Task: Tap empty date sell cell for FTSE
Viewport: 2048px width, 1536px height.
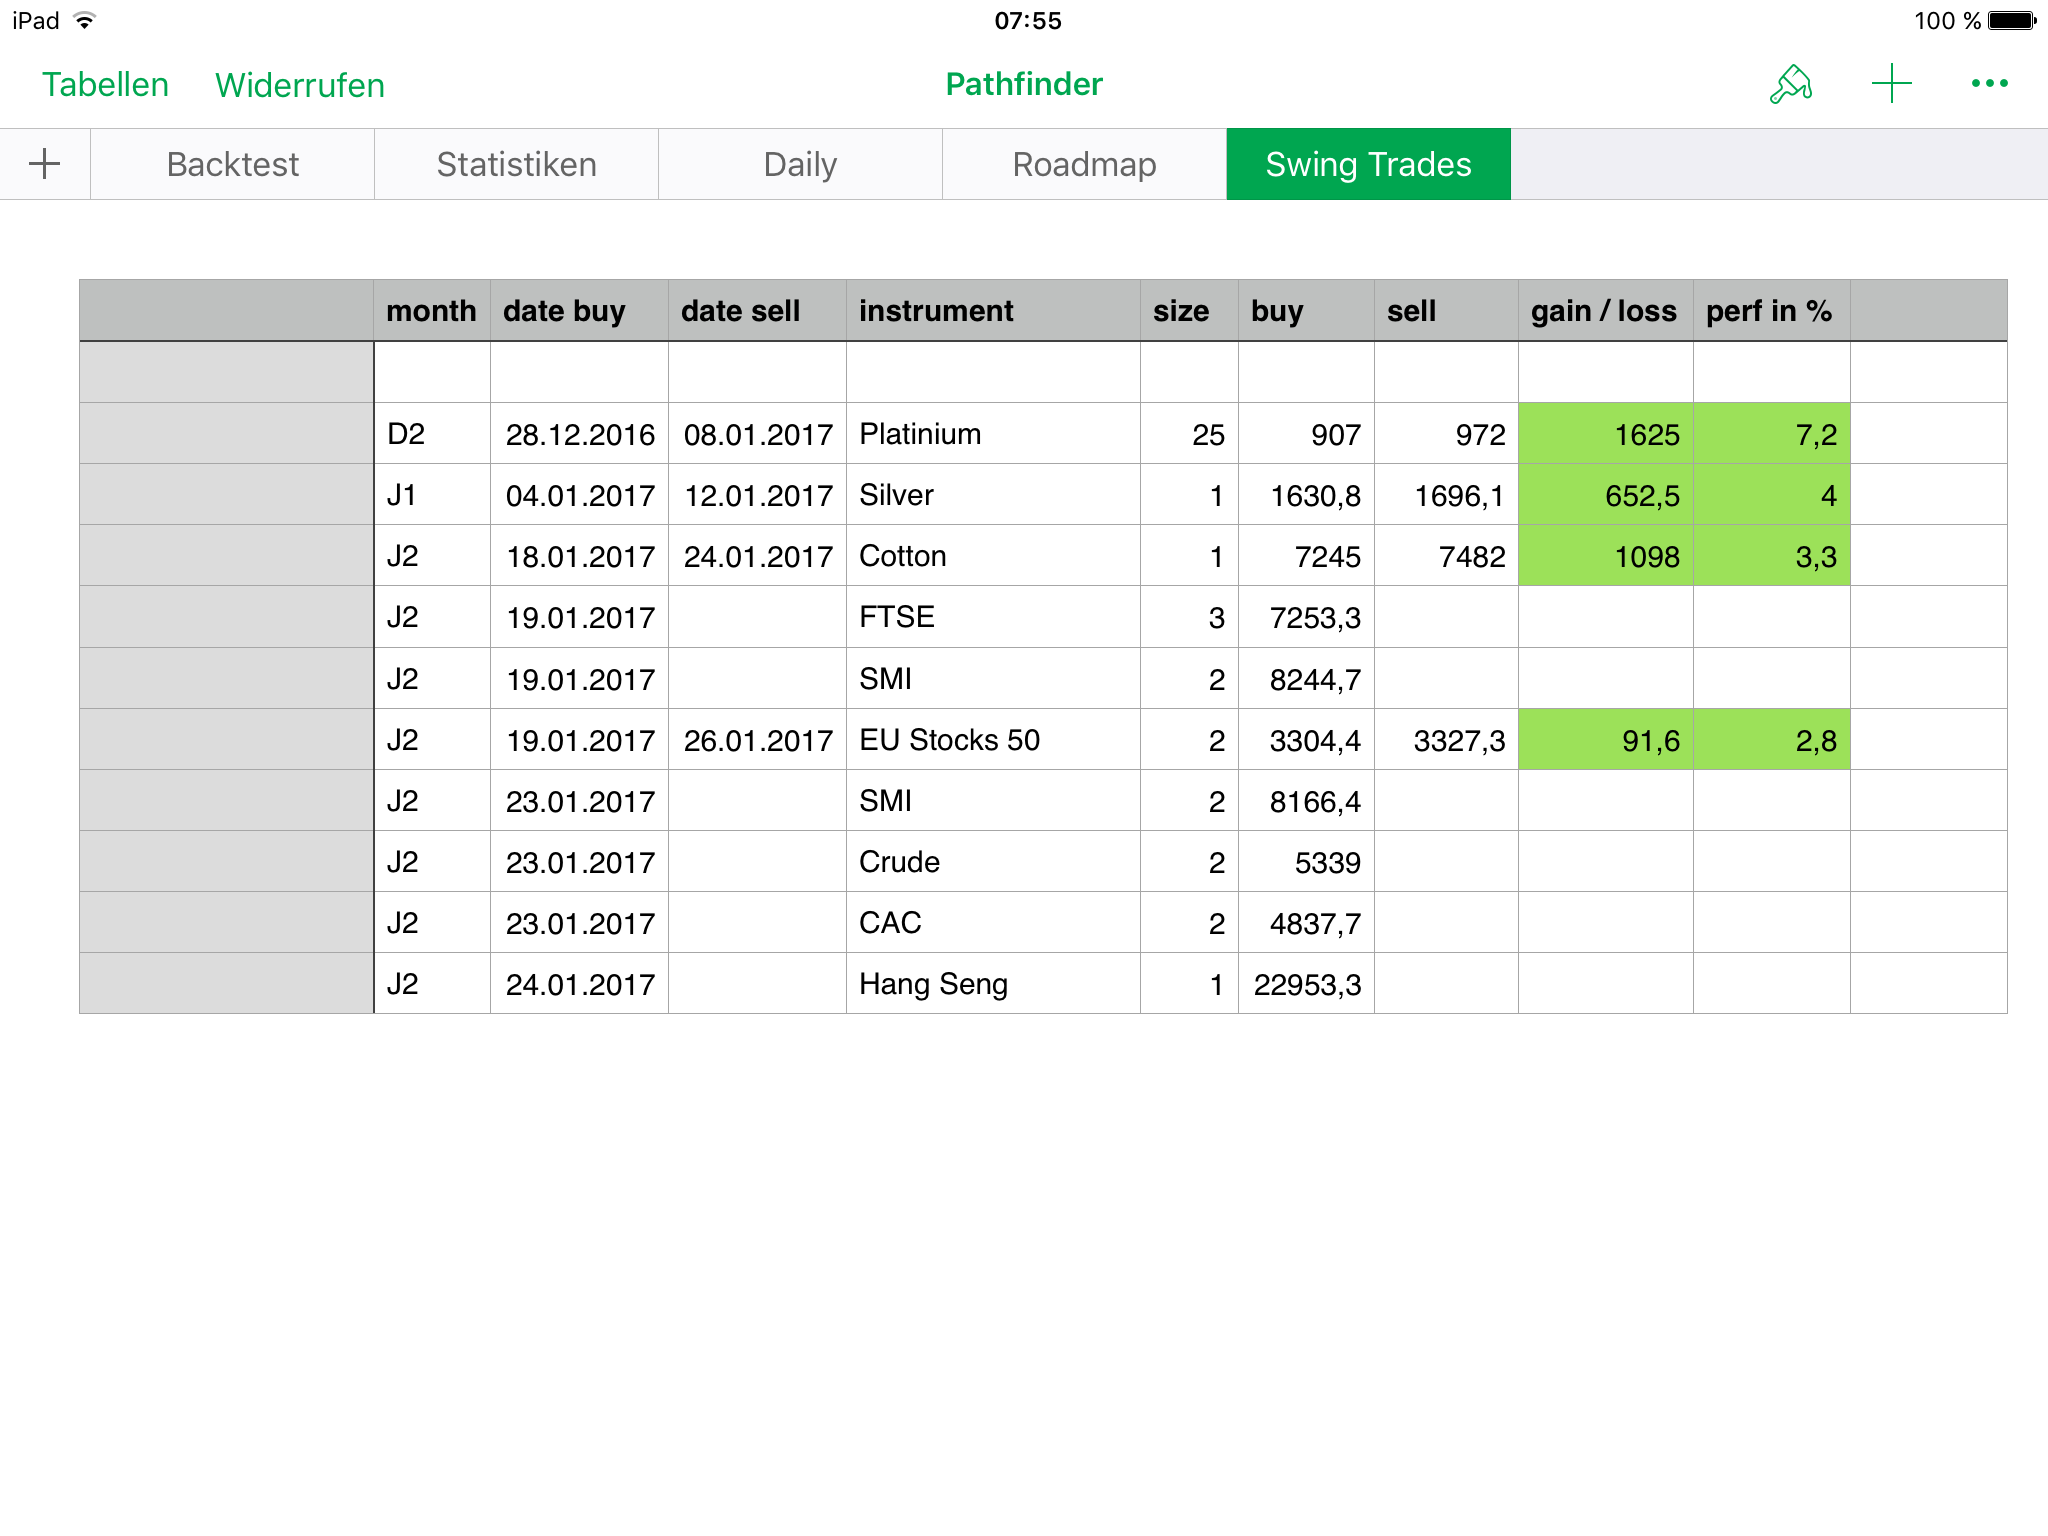Action: 757,617
